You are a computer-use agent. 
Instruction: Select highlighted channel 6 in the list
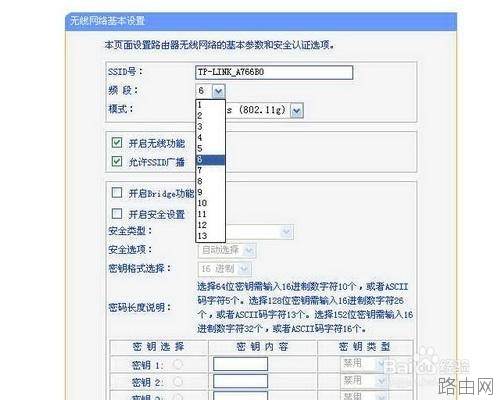[x=210, y=160]
